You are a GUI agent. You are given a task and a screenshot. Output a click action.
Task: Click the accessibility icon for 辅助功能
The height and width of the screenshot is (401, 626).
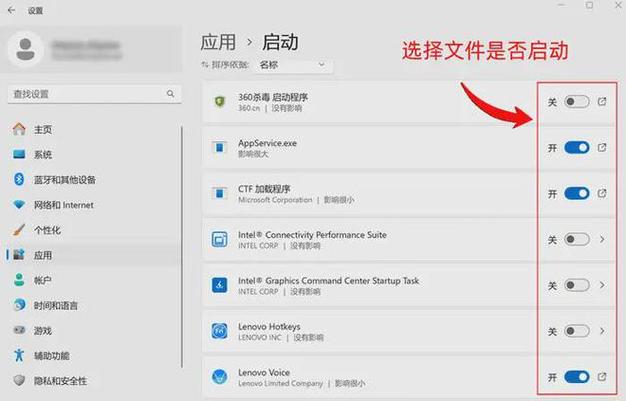point(19,355)
